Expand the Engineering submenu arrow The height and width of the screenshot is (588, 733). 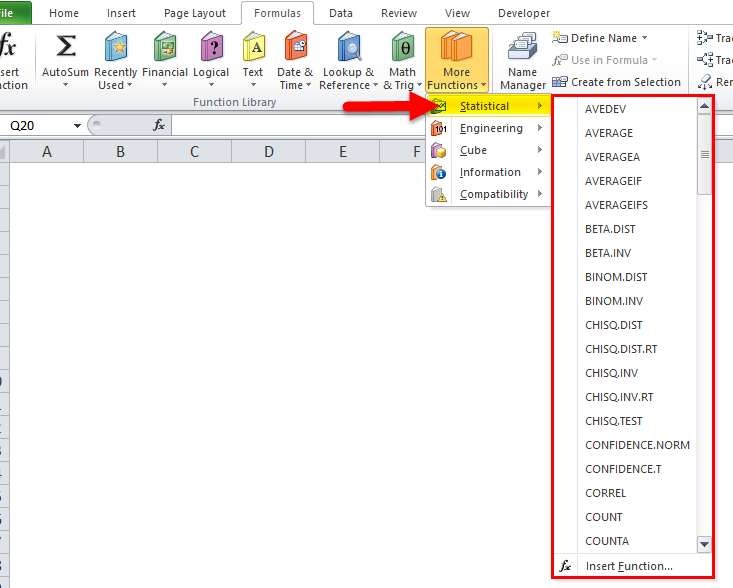tap(540, 128)
